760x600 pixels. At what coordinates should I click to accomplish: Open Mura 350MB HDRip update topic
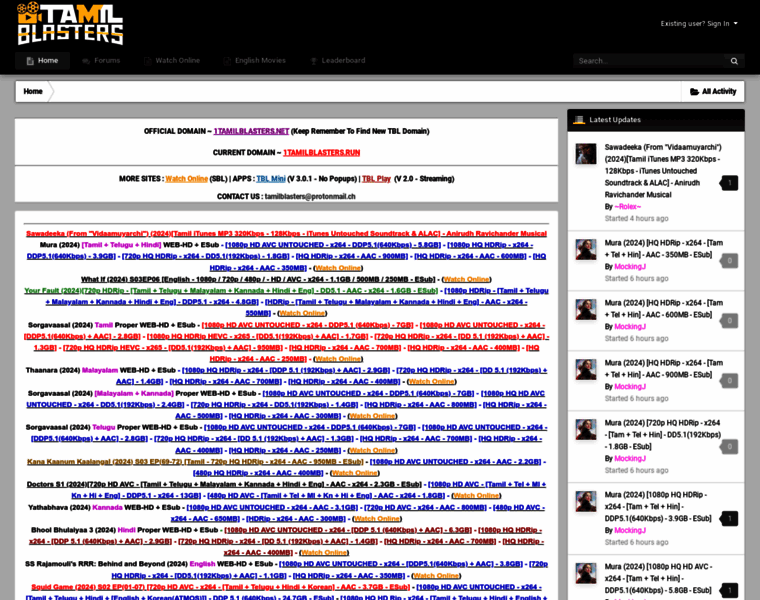coord(664,249)
